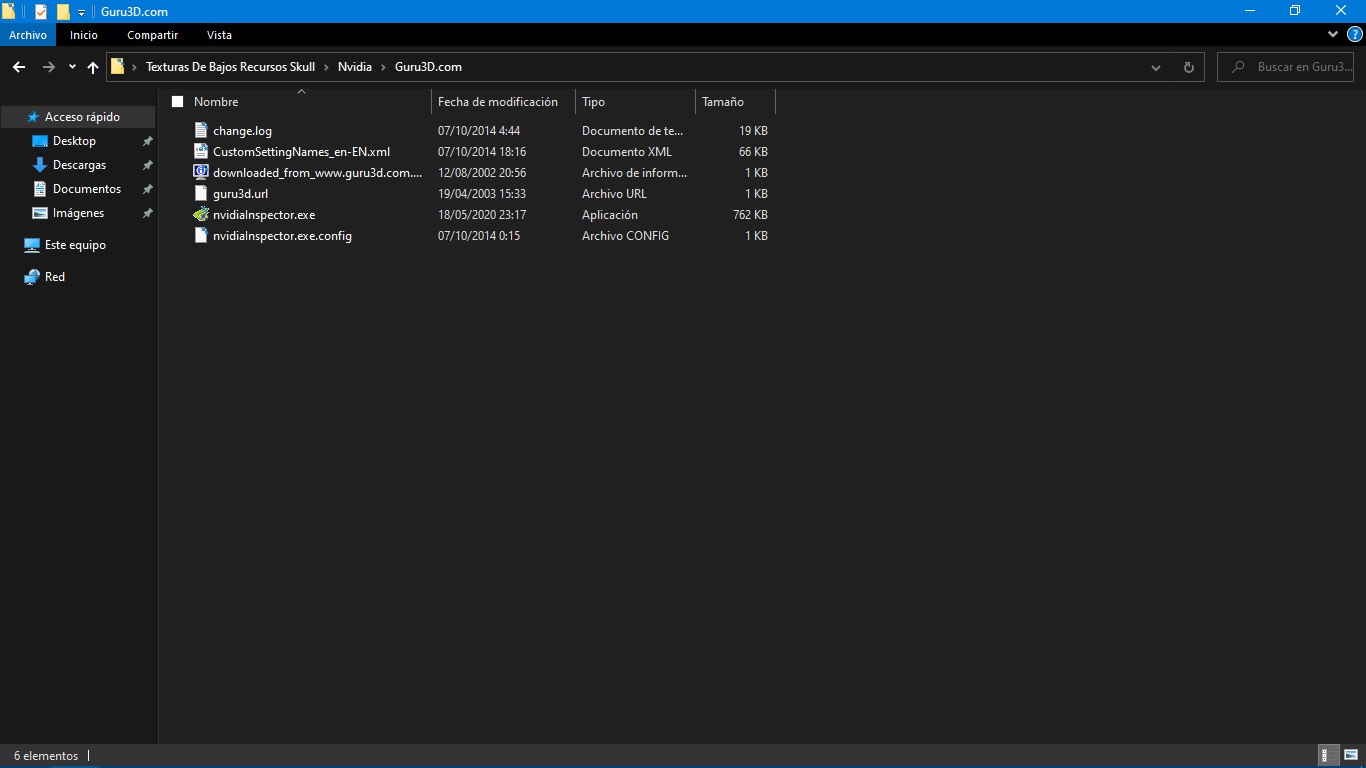Expand the ribbon with the chevron
Viewport: 1366px width, 768px height.
click(1333, 34)
